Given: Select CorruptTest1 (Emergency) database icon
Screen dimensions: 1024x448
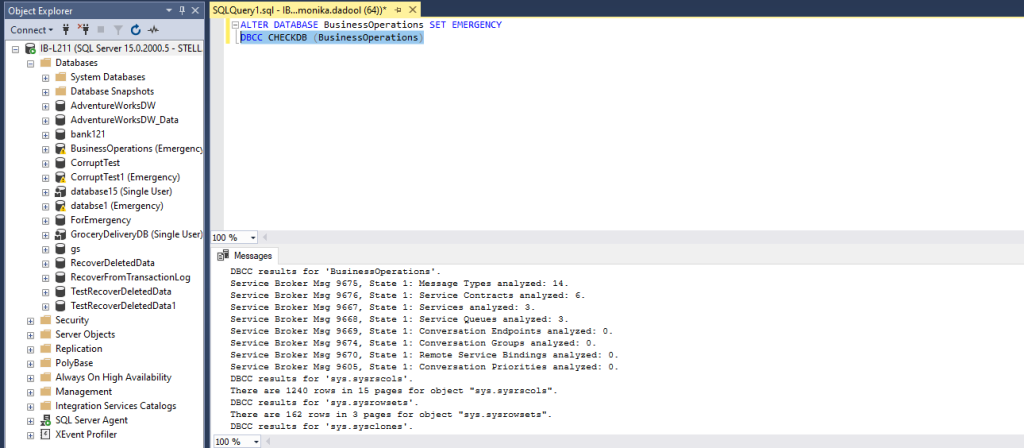Looking at the screenshot, I should pyautogui.click(x=60, y=177).
